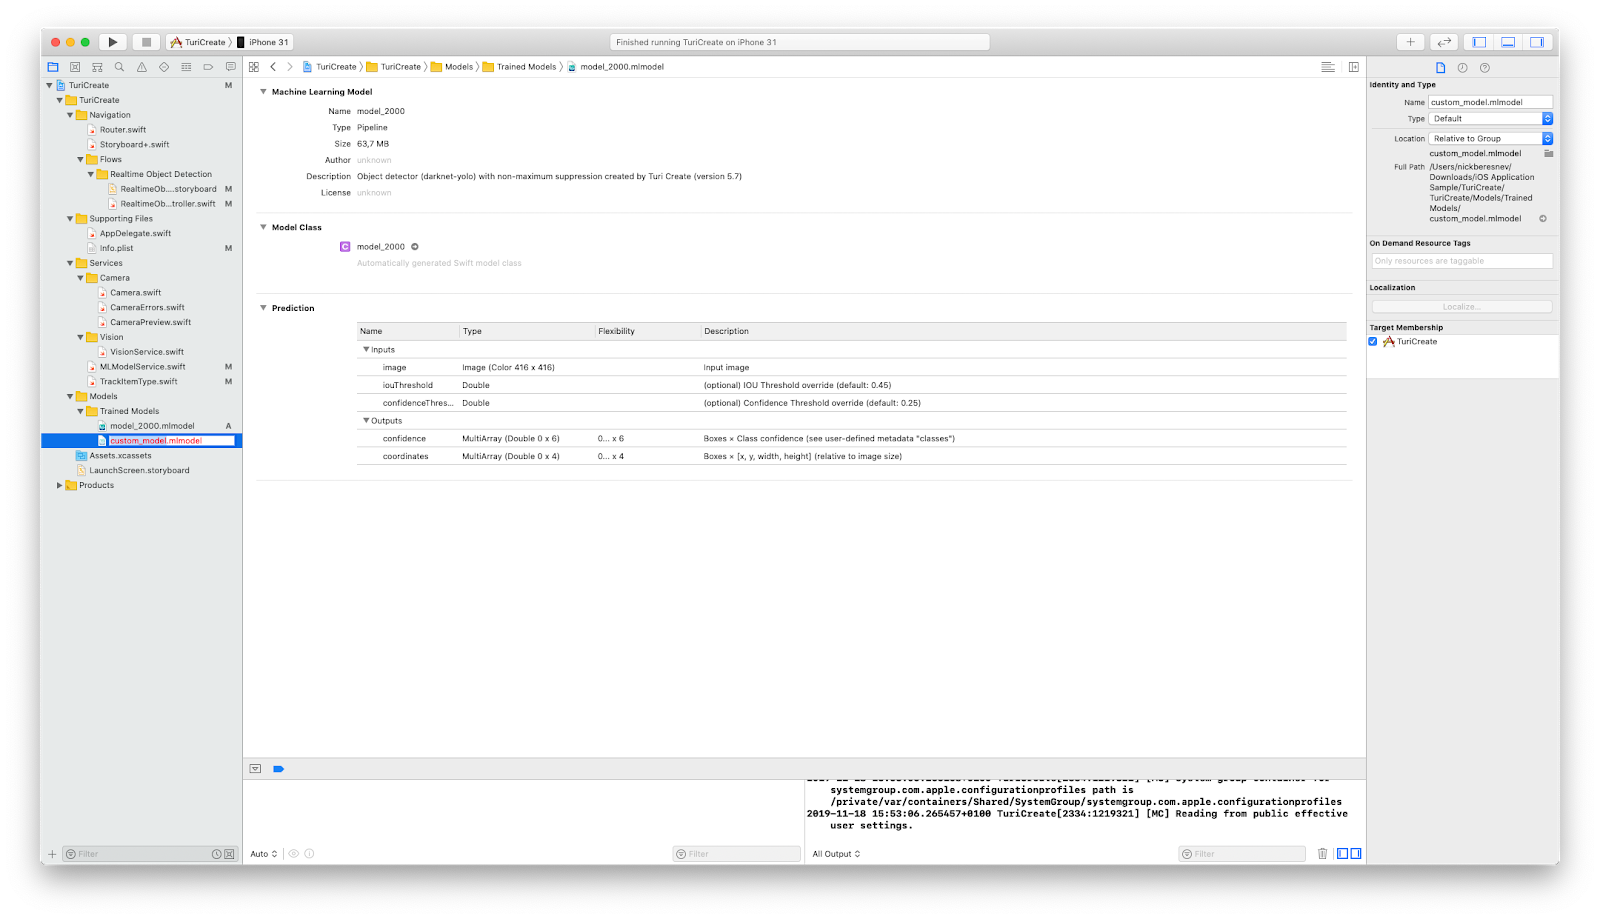Show the History inspector
This screenshot has width=1600, height=919.
(x=1462, y=68)
